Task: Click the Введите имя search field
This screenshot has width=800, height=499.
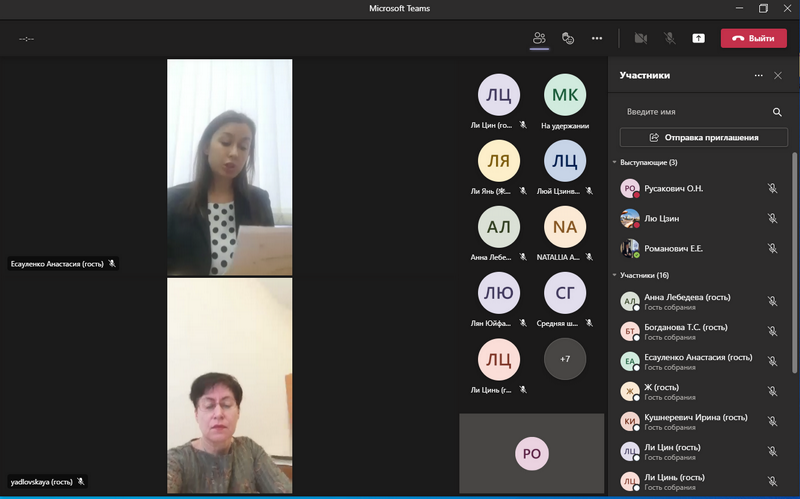Action: (695, 112)
